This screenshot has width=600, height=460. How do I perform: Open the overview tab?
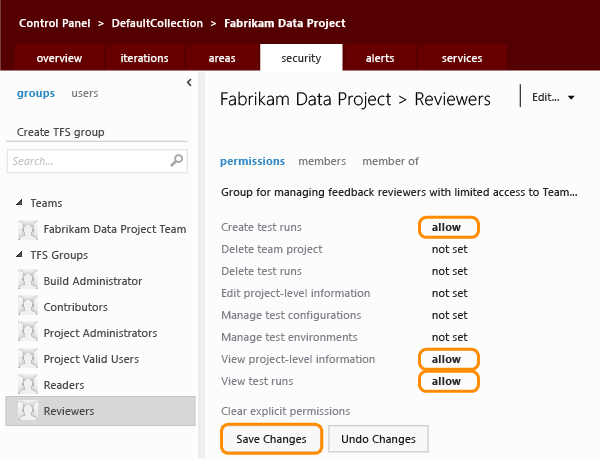click(x=59, y=58)
